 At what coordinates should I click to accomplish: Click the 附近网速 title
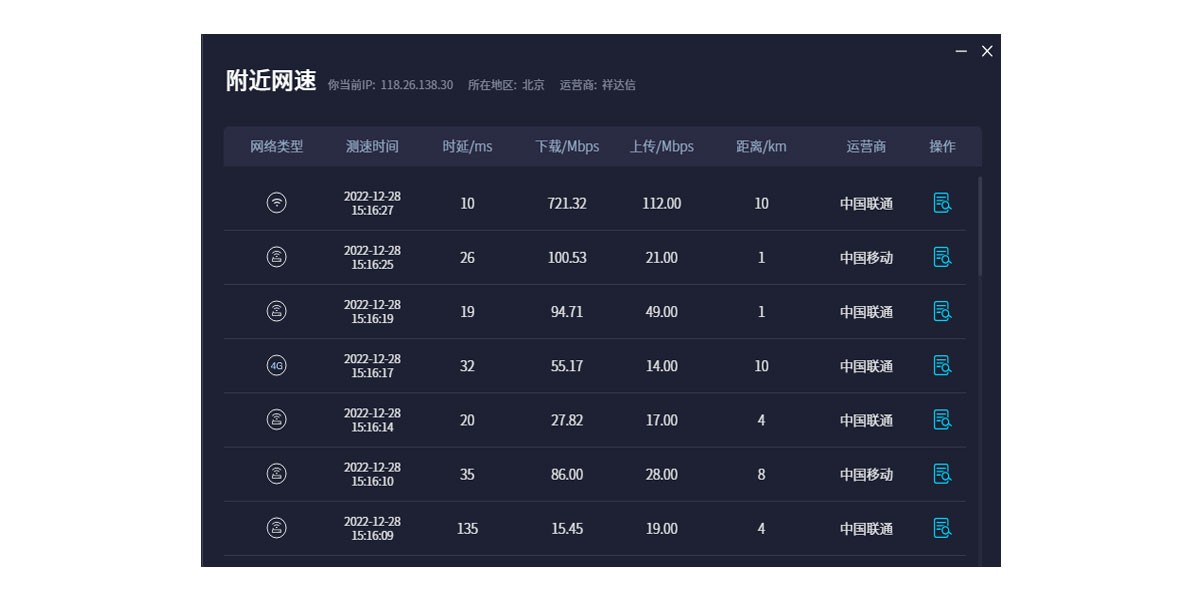[271, 81]
